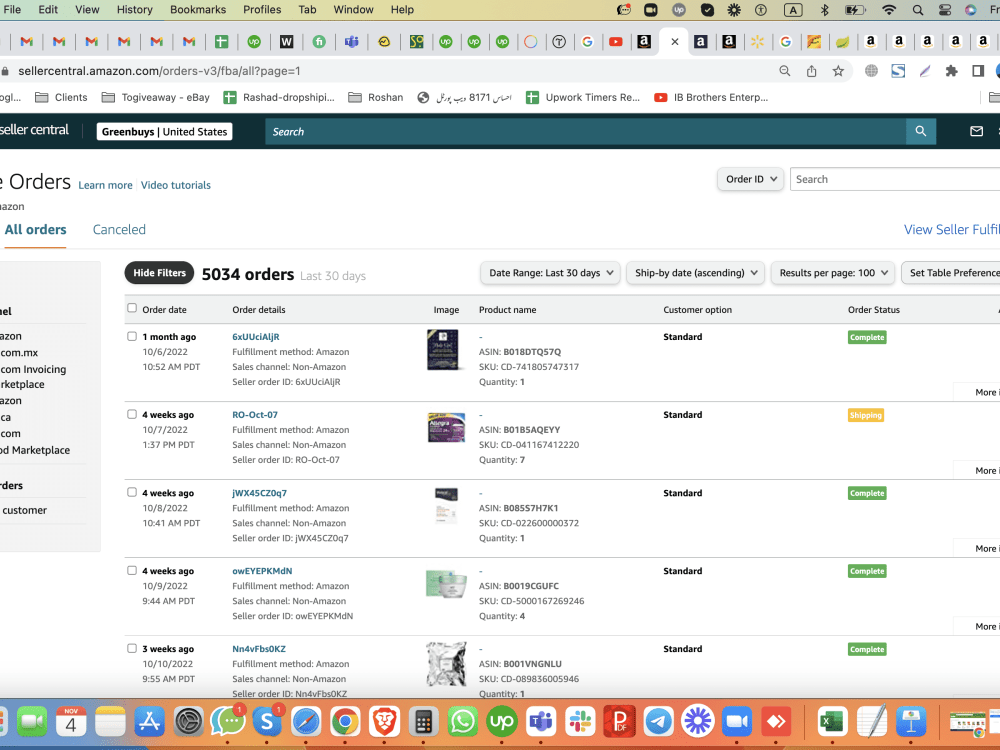Open order link owEYEPKMdN
The height and width of the screenshot is (750, 1000).
pyautogui.click(x=262, y=571)
